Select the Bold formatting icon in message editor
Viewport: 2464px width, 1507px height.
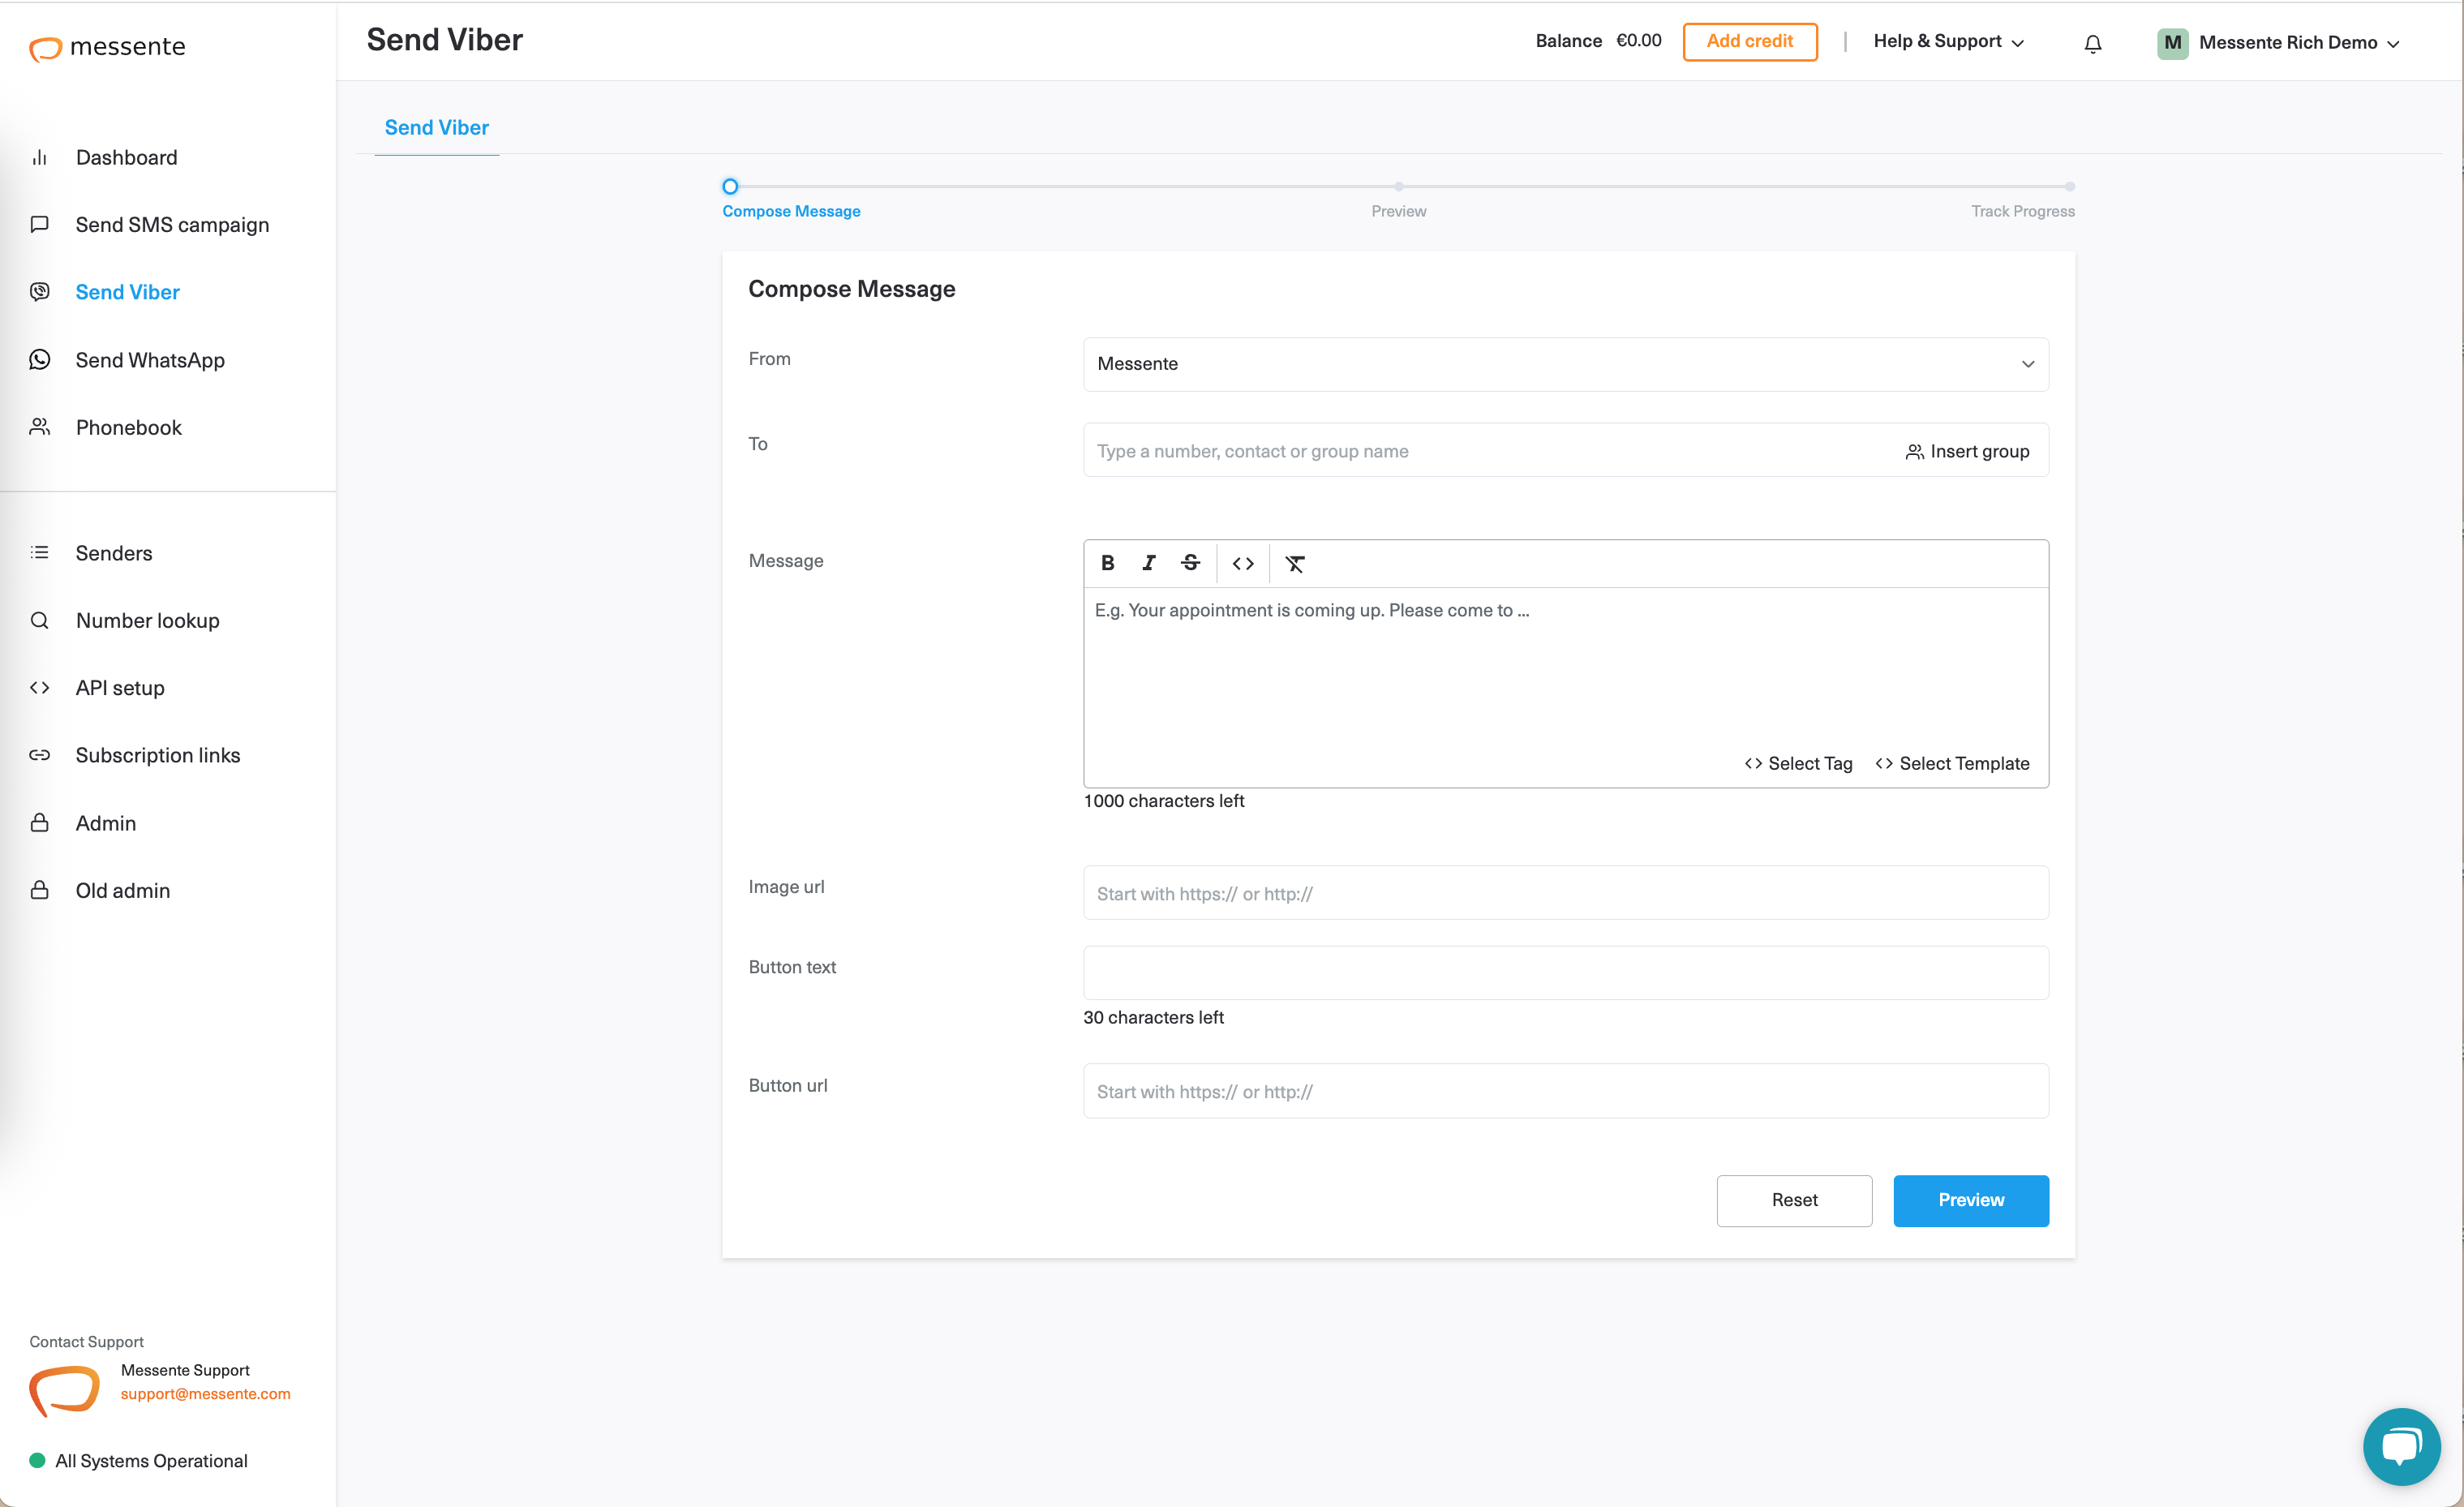[x=1109, y=563]
